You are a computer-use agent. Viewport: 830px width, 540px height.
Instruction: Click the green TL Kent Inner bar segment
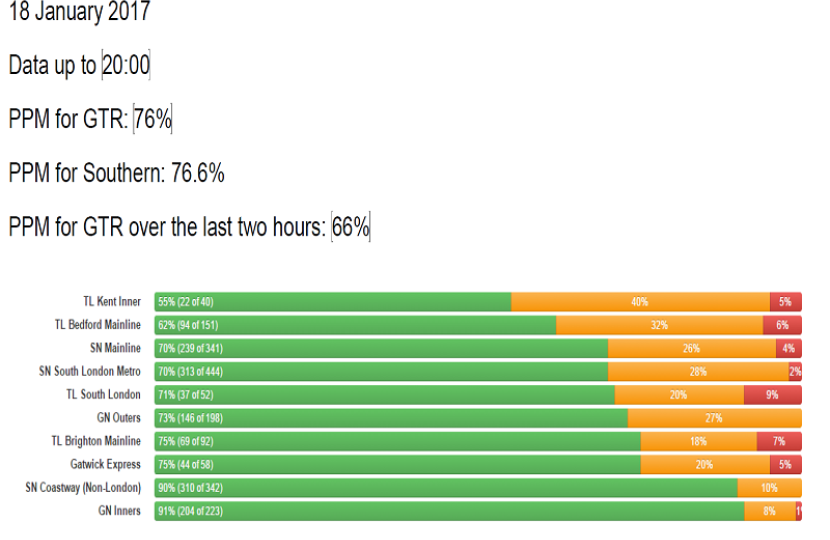333,301
